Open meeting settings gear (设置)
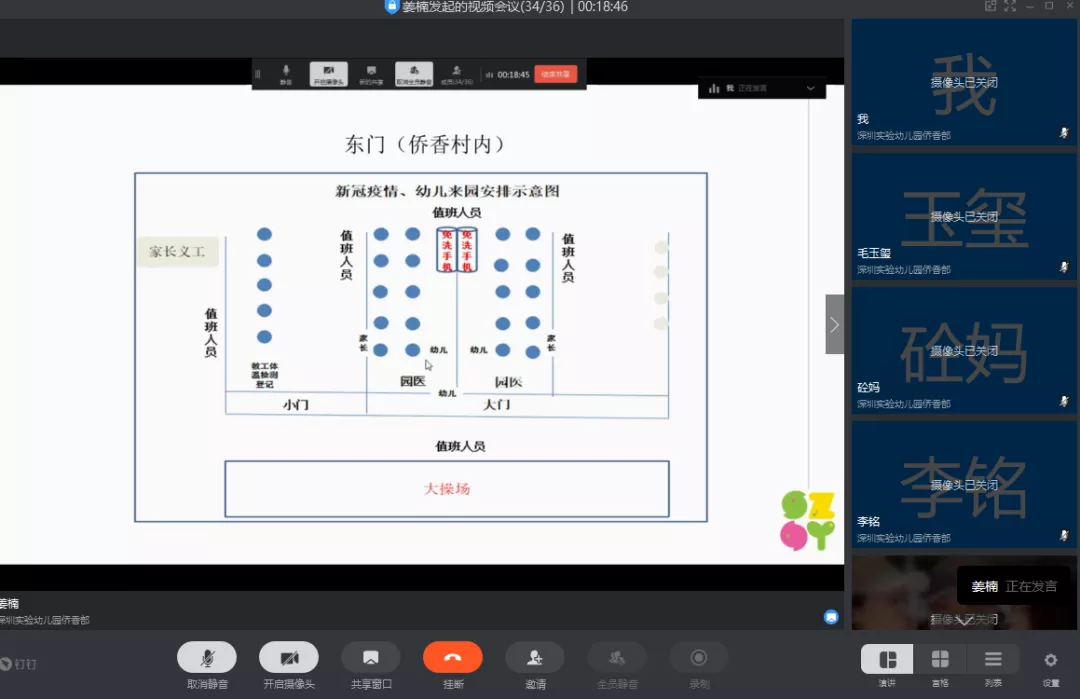Image resolution: width=1080 pixels, height=699 pixels. coord(1050,660)
